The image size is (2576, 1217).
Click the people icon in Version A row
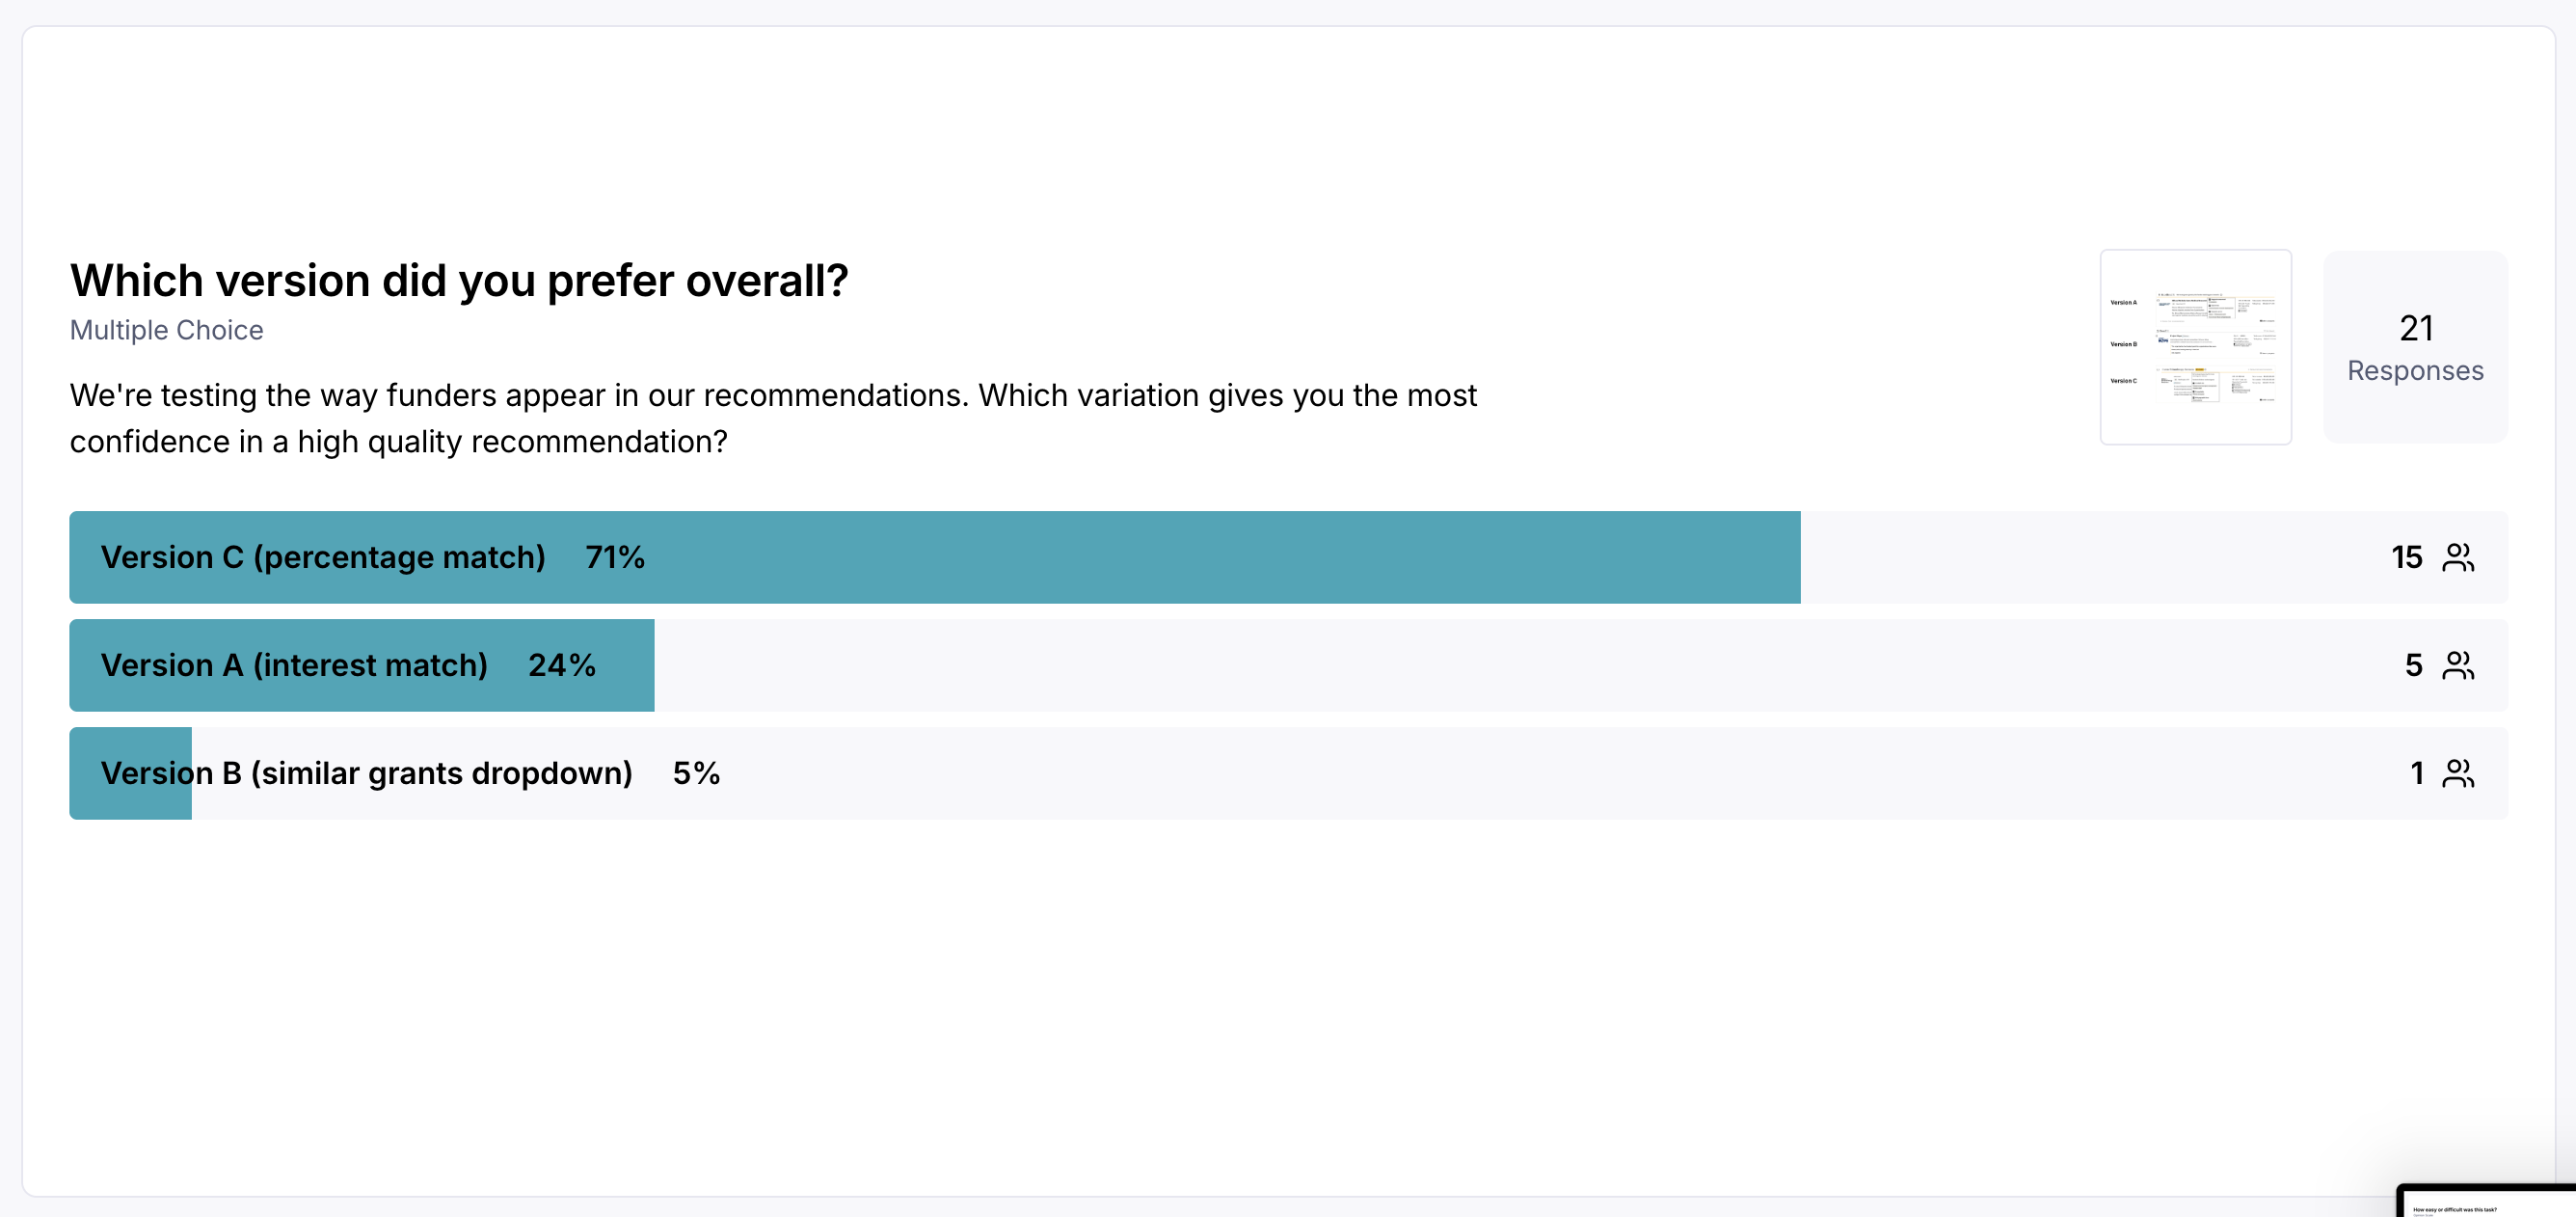point(2458,665)
